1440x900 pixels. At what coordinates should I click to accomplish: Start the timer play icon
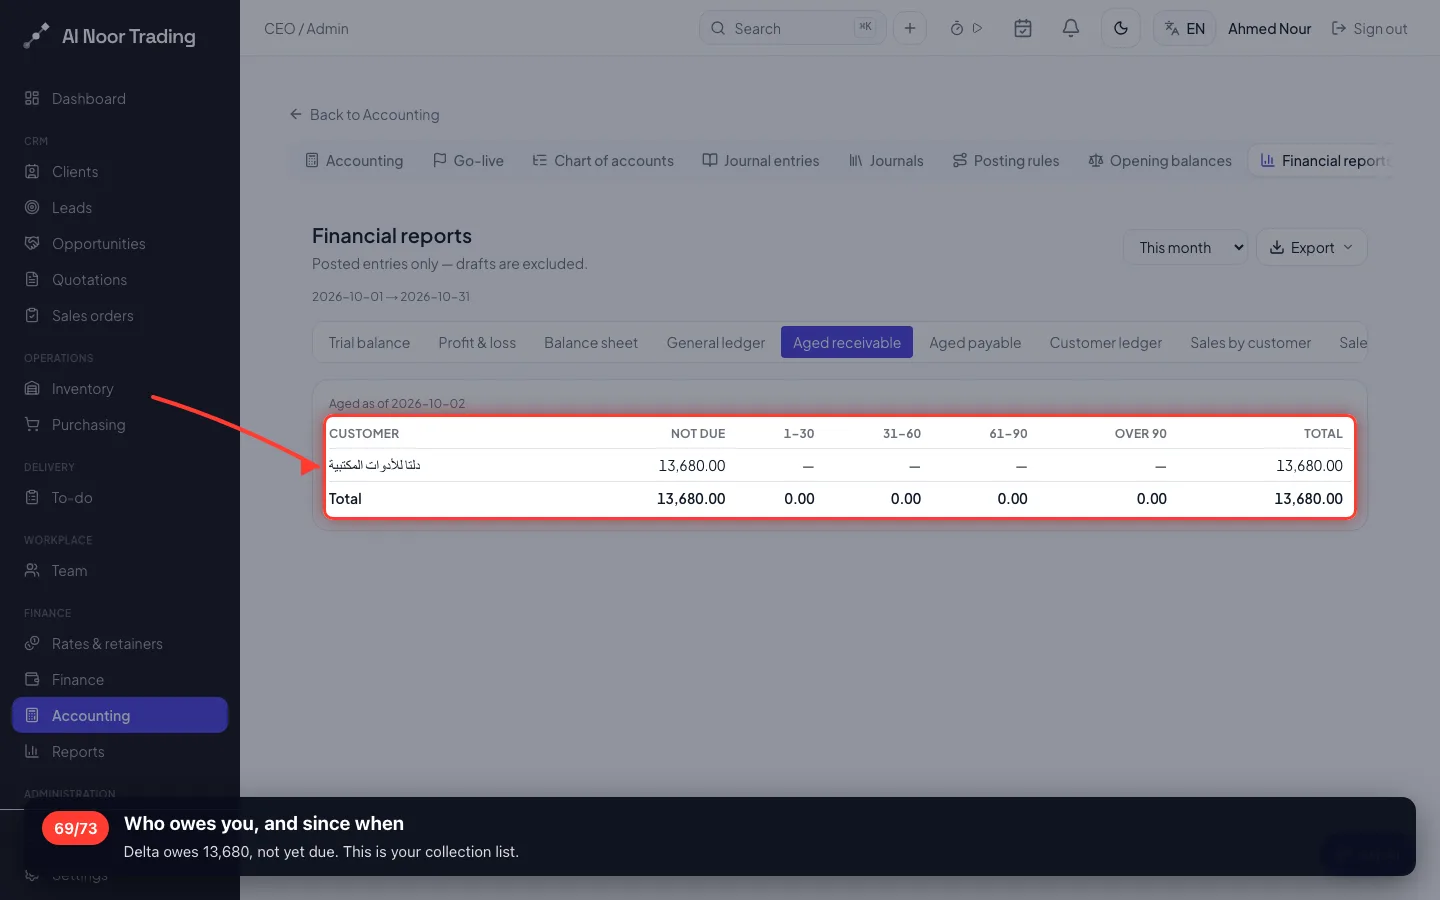coord(978,28)
